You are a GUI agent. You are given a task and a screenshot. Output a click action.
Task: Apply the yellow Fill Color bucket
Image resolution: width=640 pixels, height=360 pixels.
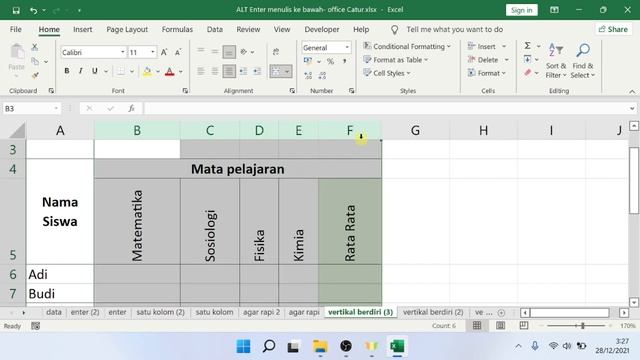coord(147,71)
